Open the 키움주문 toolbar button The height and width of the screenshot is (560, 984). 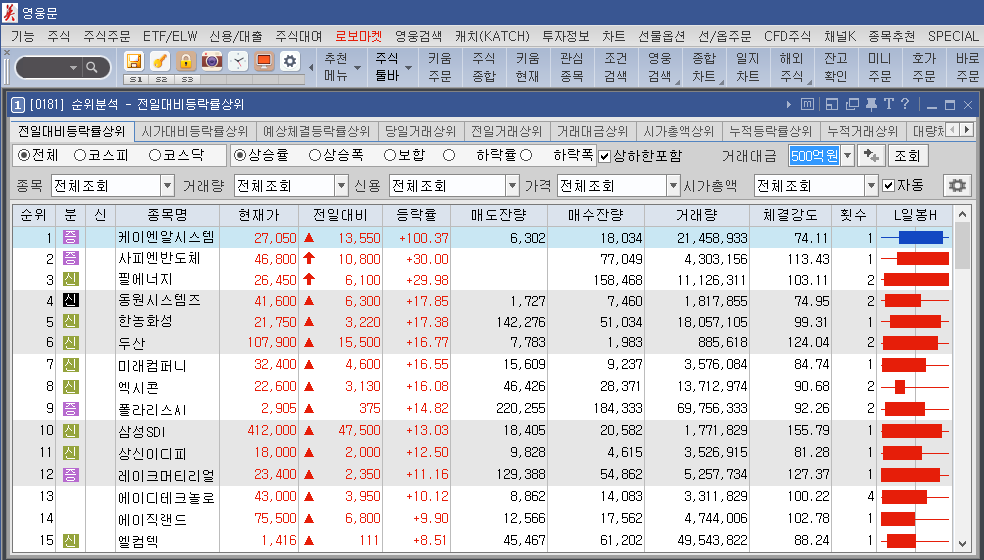440,67
